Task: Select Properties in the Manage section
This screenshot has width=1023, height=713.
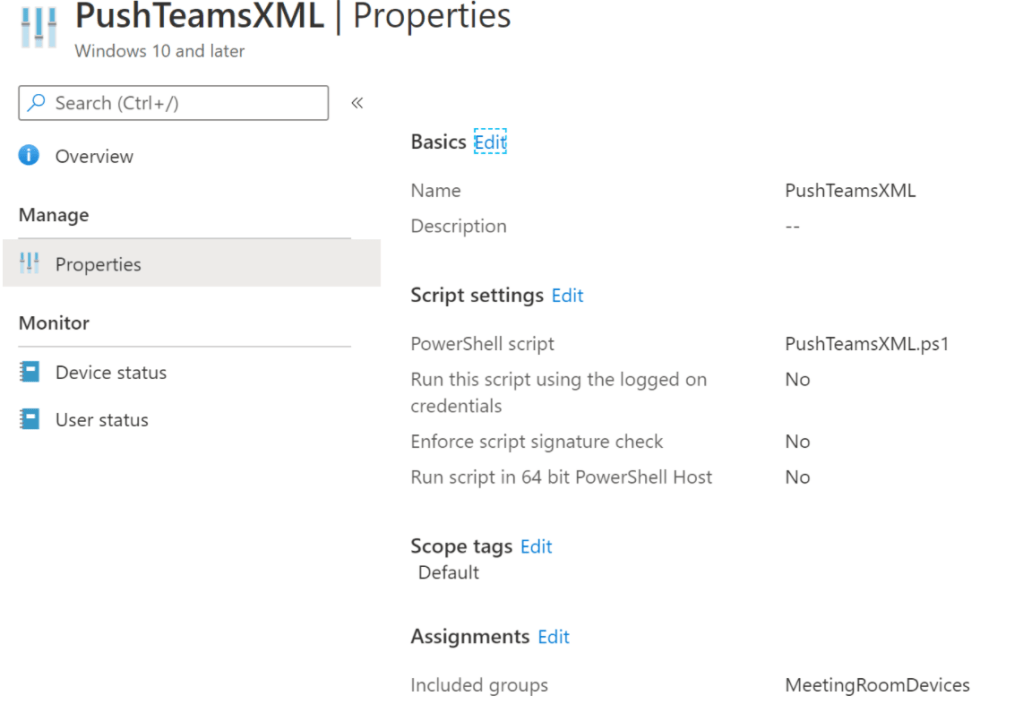Action: 98,264
